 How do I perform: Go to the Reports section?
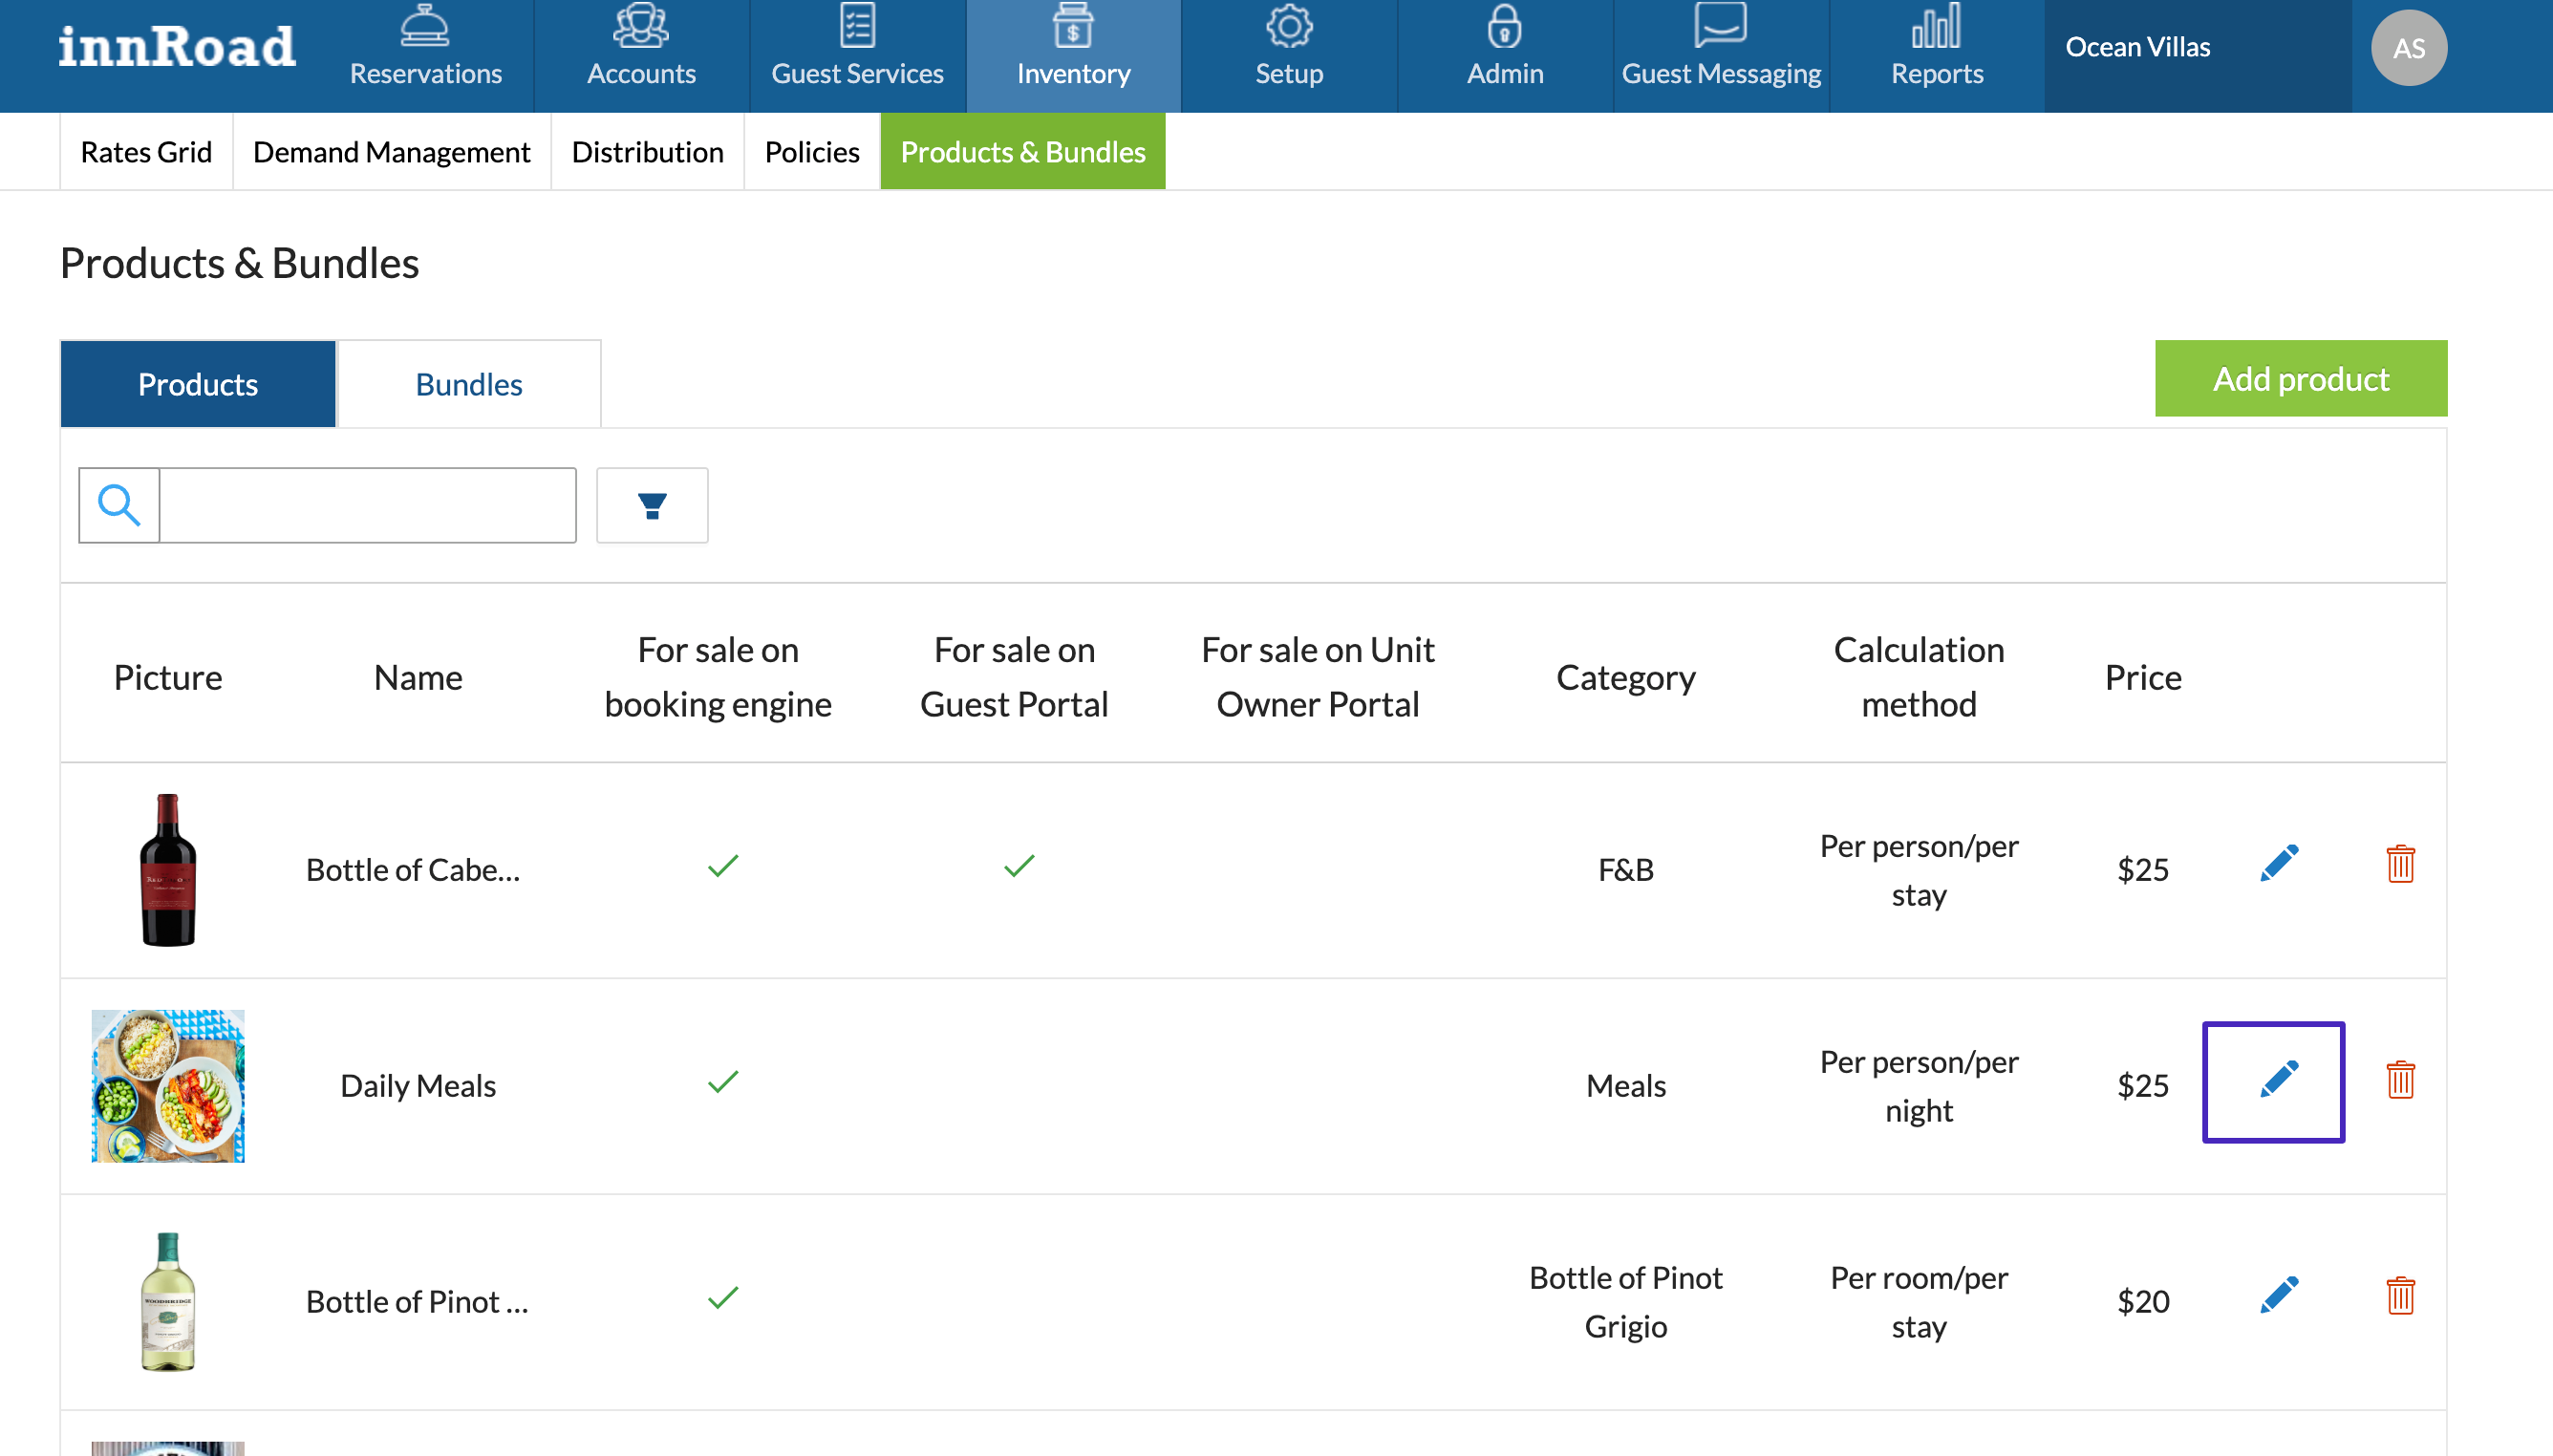1936,47
